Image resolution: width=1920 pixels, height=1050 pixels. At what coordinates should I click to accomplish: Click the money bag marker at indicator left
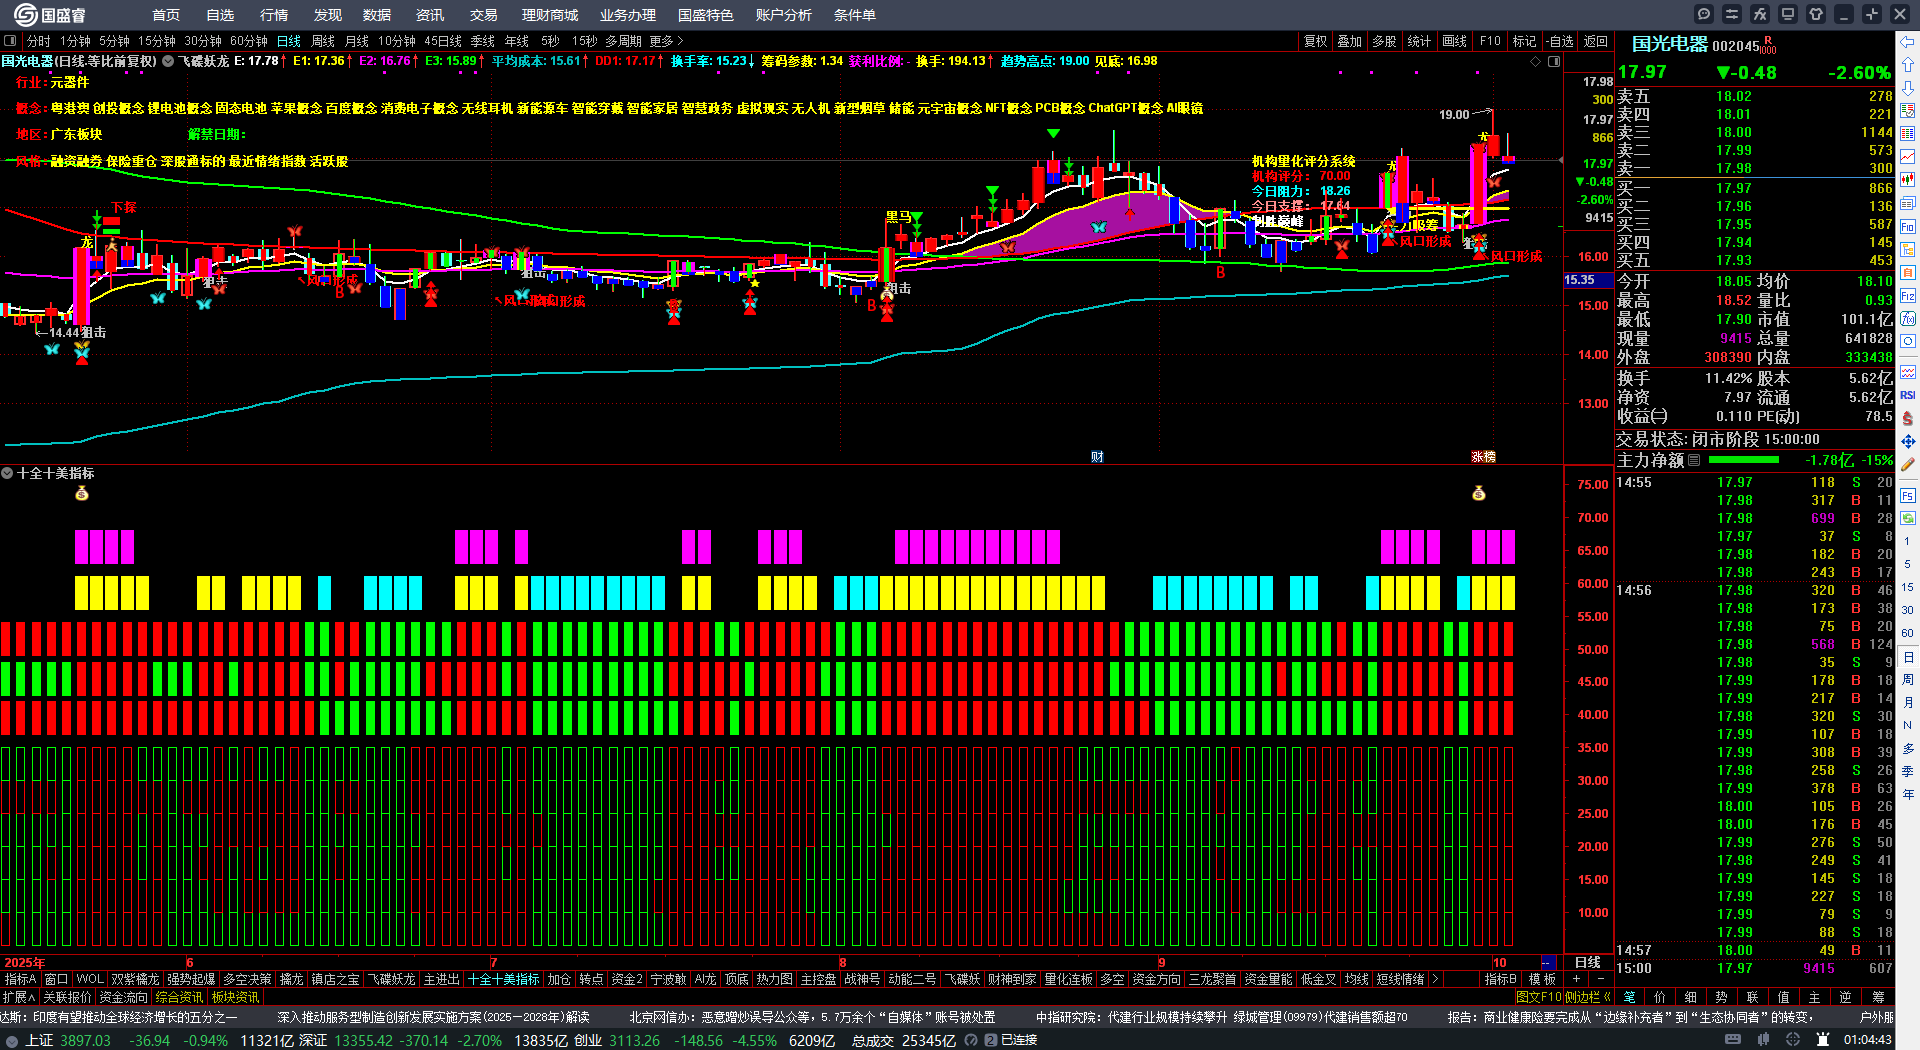click(x=82, y=493)
